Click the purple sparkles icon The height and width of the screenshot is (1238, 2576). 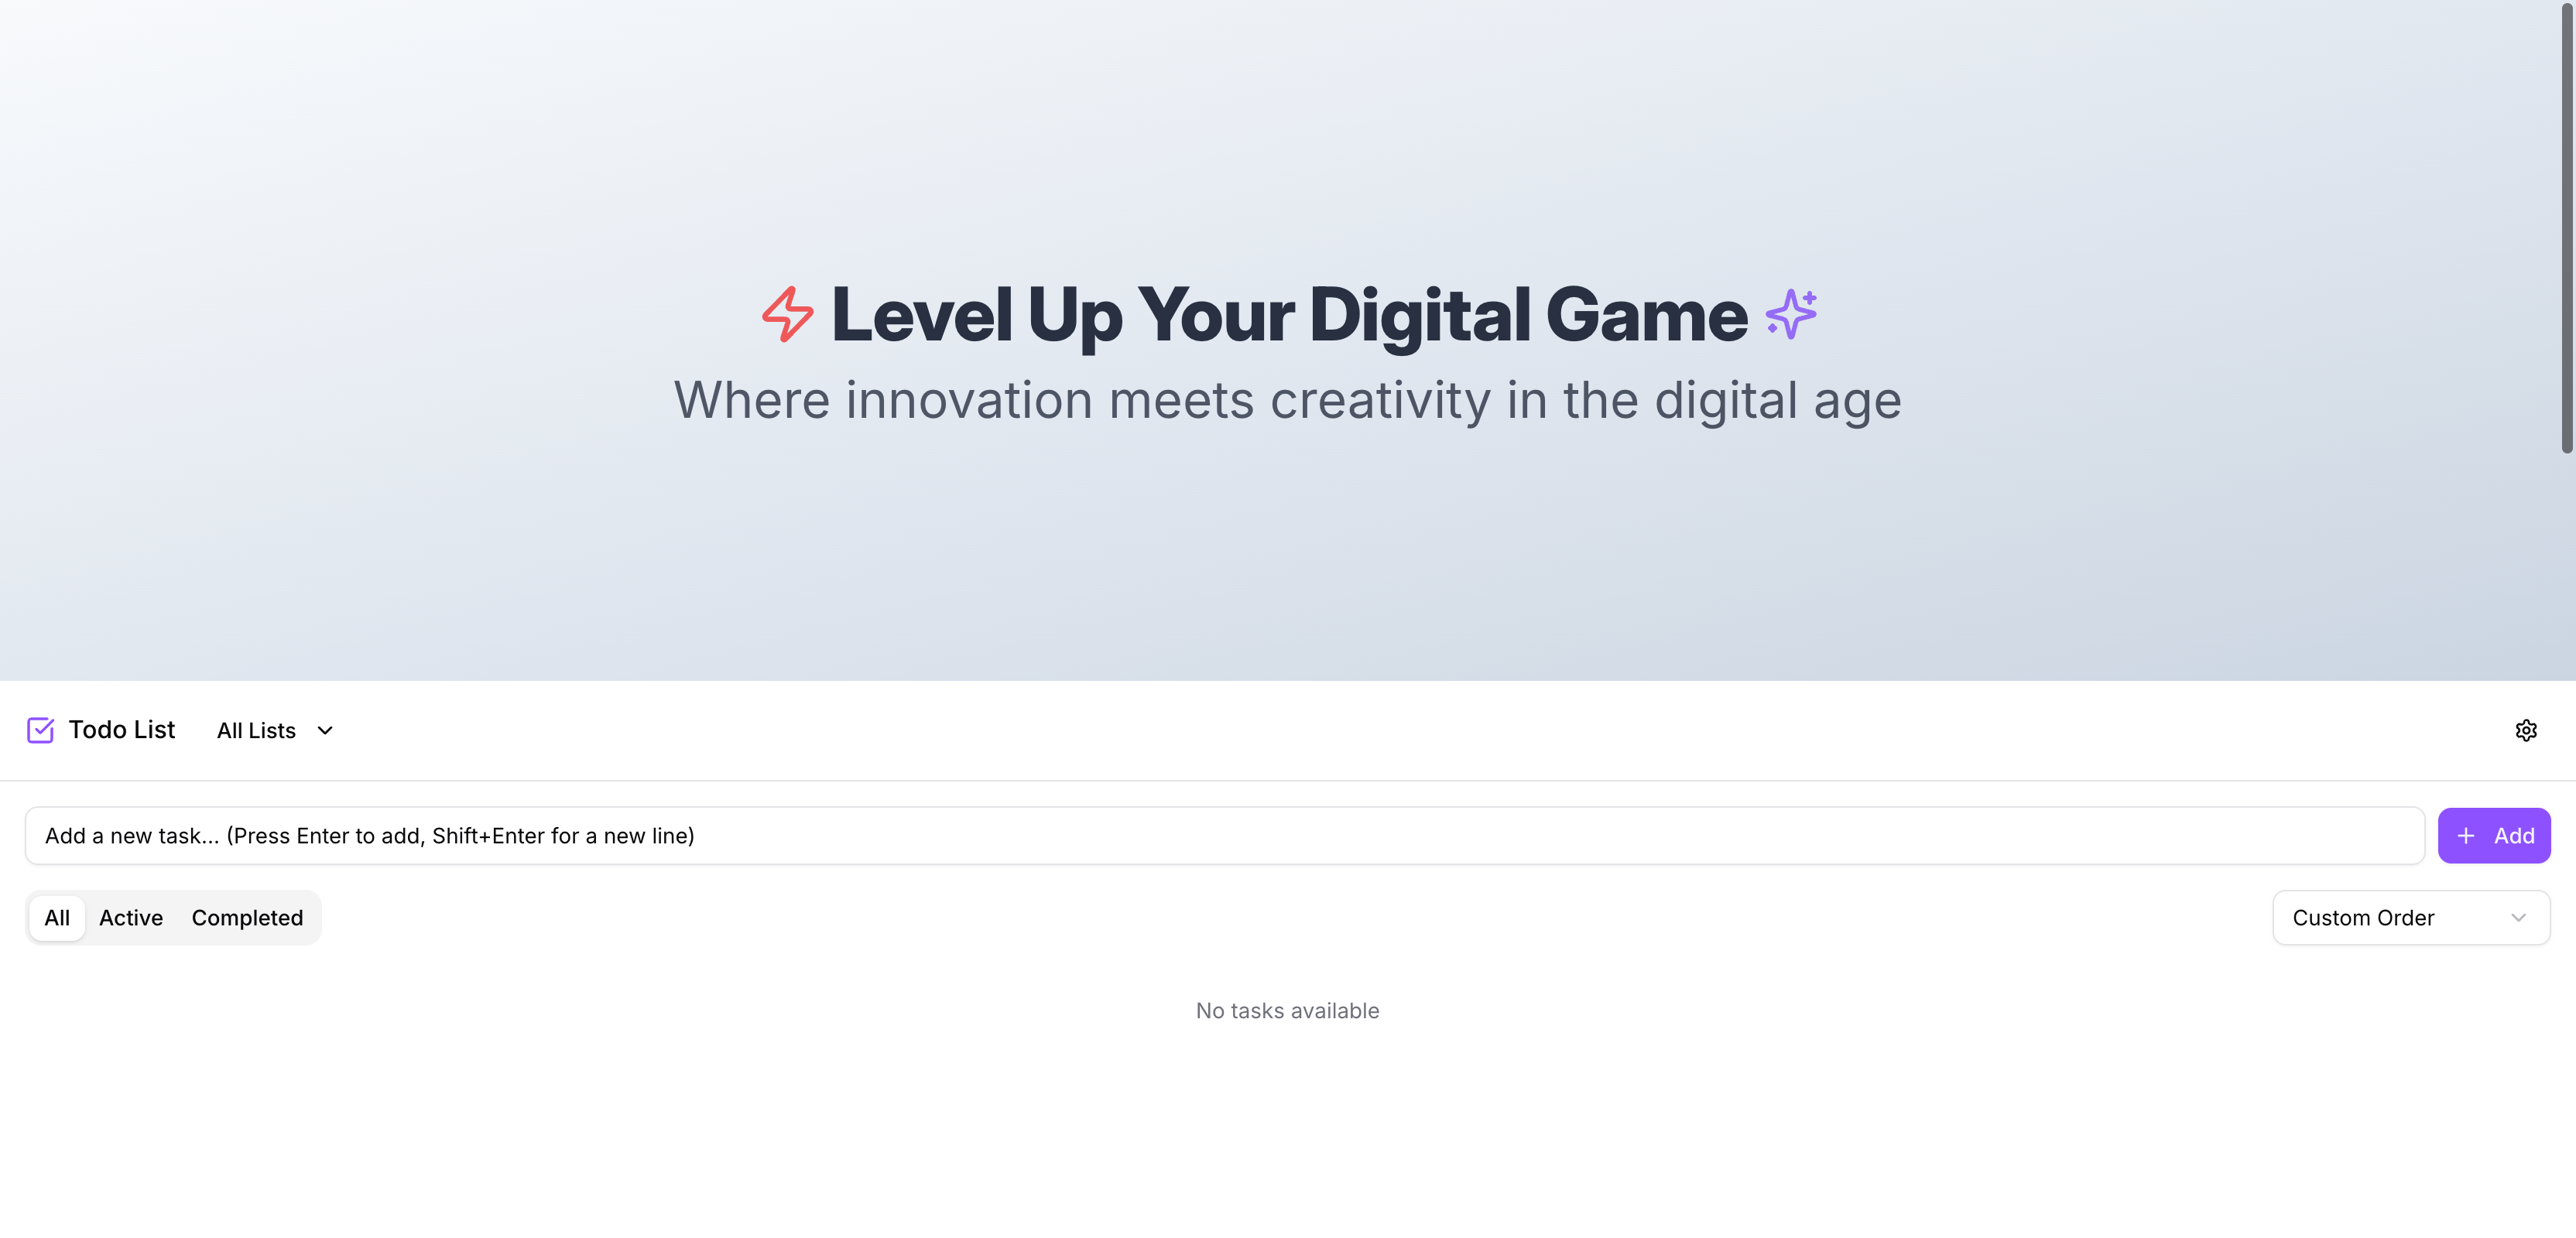pyautogui.click(x=1791, y=314)
